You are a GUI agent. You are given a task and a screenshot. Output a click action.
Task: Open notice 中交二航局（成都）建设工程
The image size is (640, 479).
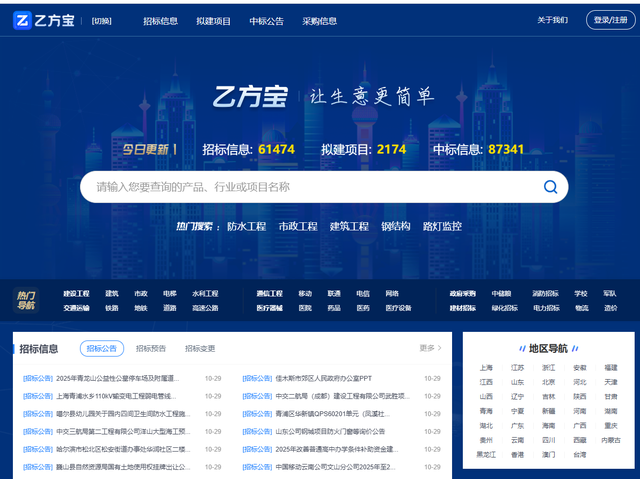click(x=342, y=396)
